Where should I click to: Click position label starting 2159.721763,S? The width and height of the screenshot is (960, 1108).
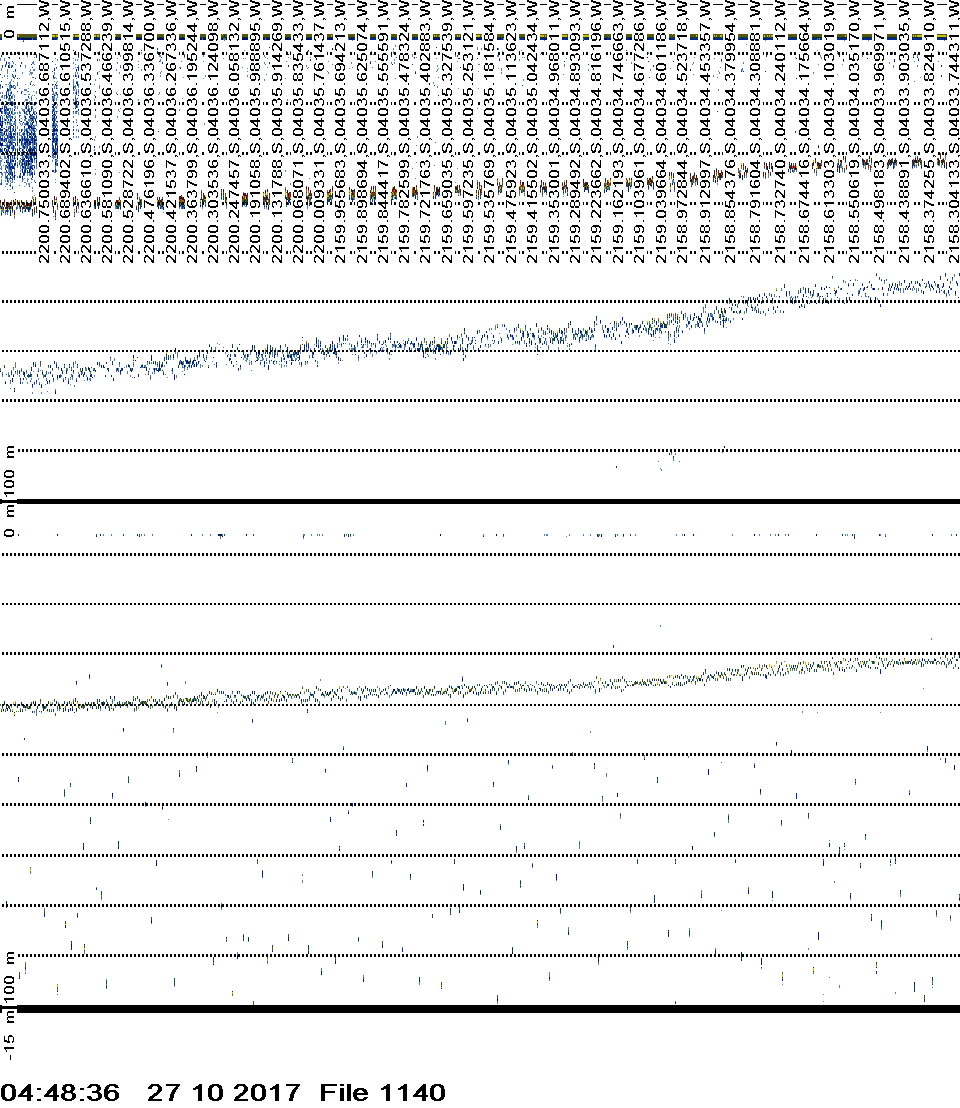(x=425, y=131)
